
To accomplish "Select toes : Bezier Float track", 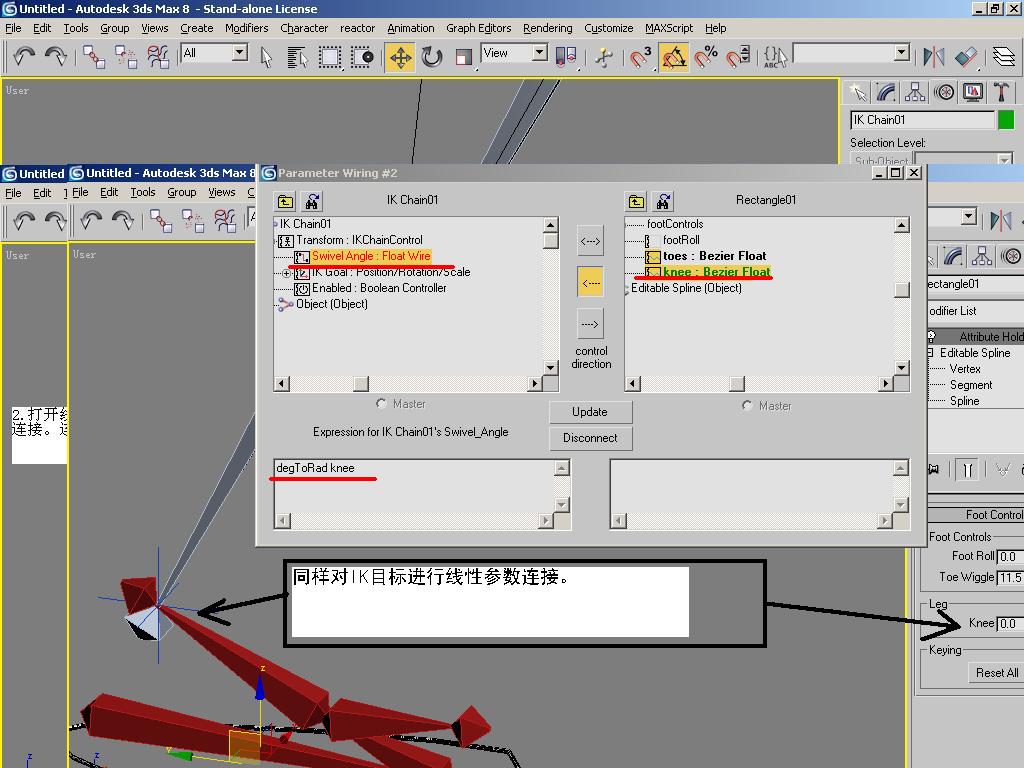I will click(x=714, y=256).
